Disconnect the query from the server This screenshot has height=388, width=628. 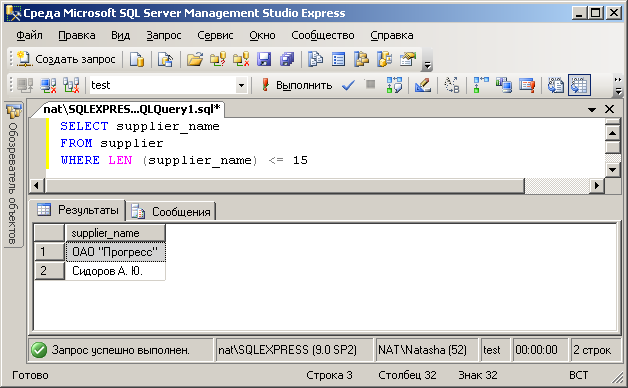pos(48,85)
